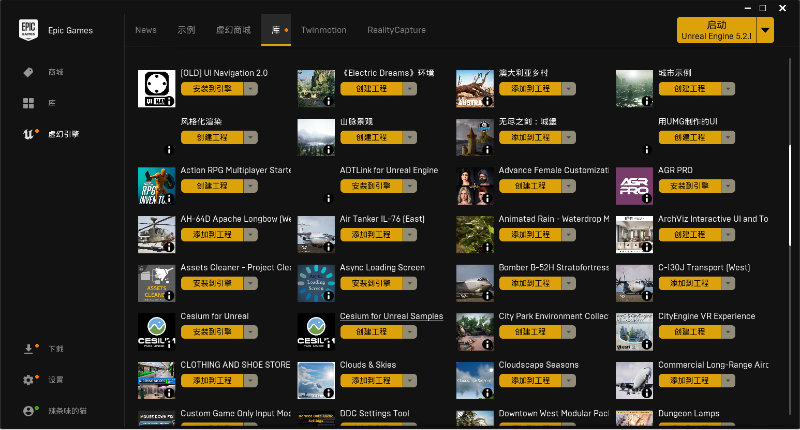Switch to the Twinmotion tab
800x430 pixels.
323,30
